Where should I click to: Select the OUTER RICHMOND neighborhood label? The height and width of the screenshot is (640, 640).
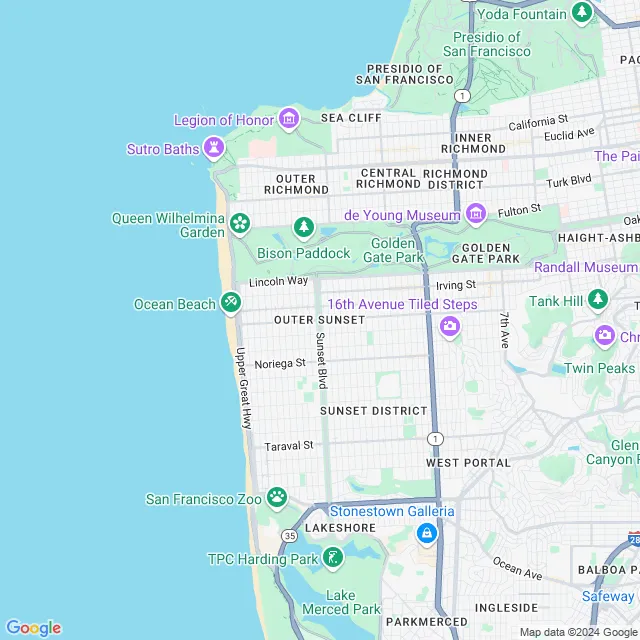[296, 184]
